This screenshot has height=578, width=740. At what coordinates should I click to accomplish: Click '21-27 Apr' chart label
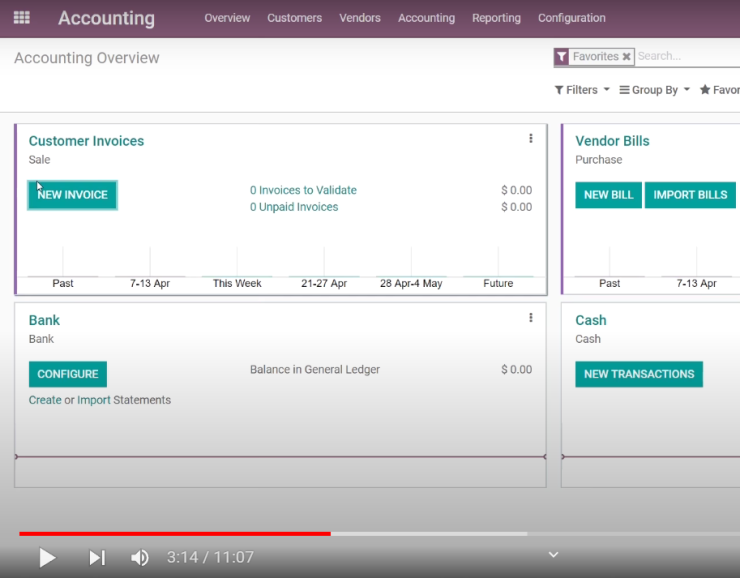324,283
